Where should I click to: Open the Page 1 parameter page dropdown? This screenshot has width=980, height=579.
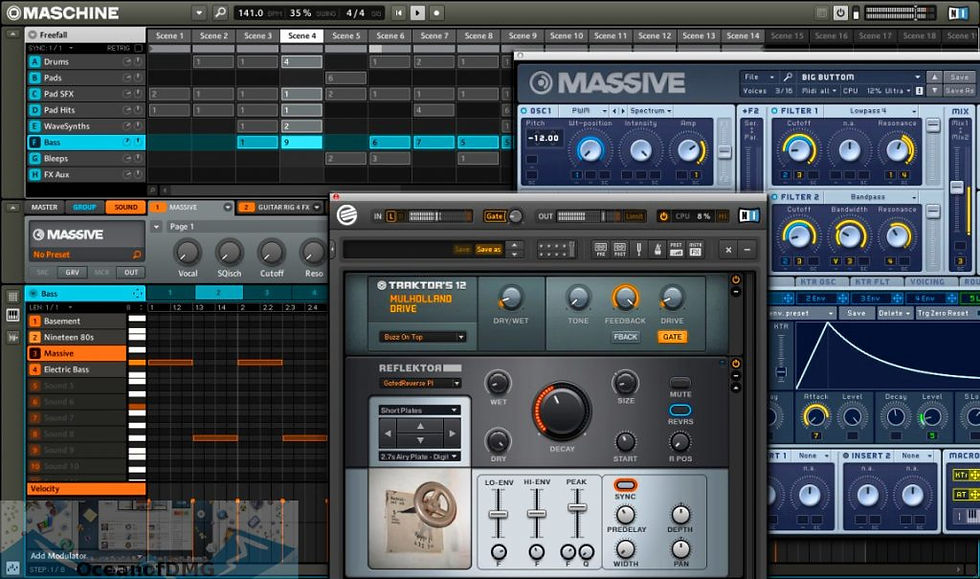point(156,226)
